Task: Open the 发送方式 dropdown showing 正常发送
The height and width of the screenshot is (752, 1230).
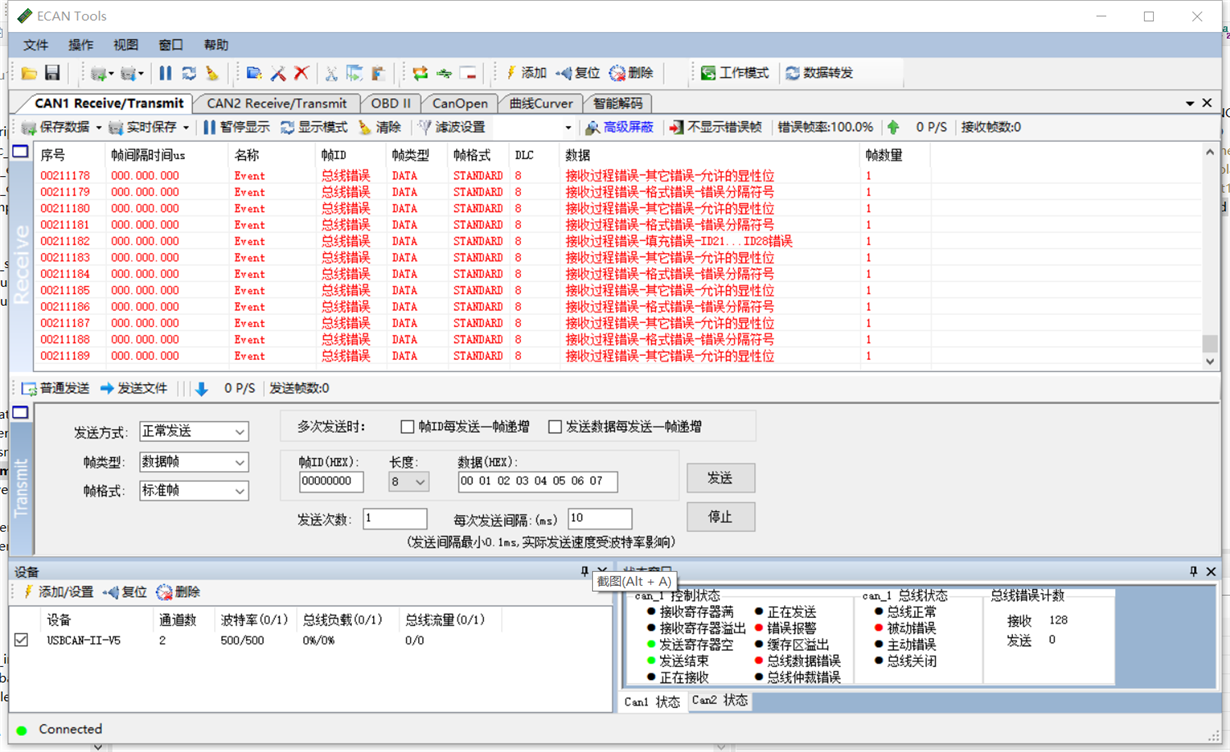Action: [194, 432]
